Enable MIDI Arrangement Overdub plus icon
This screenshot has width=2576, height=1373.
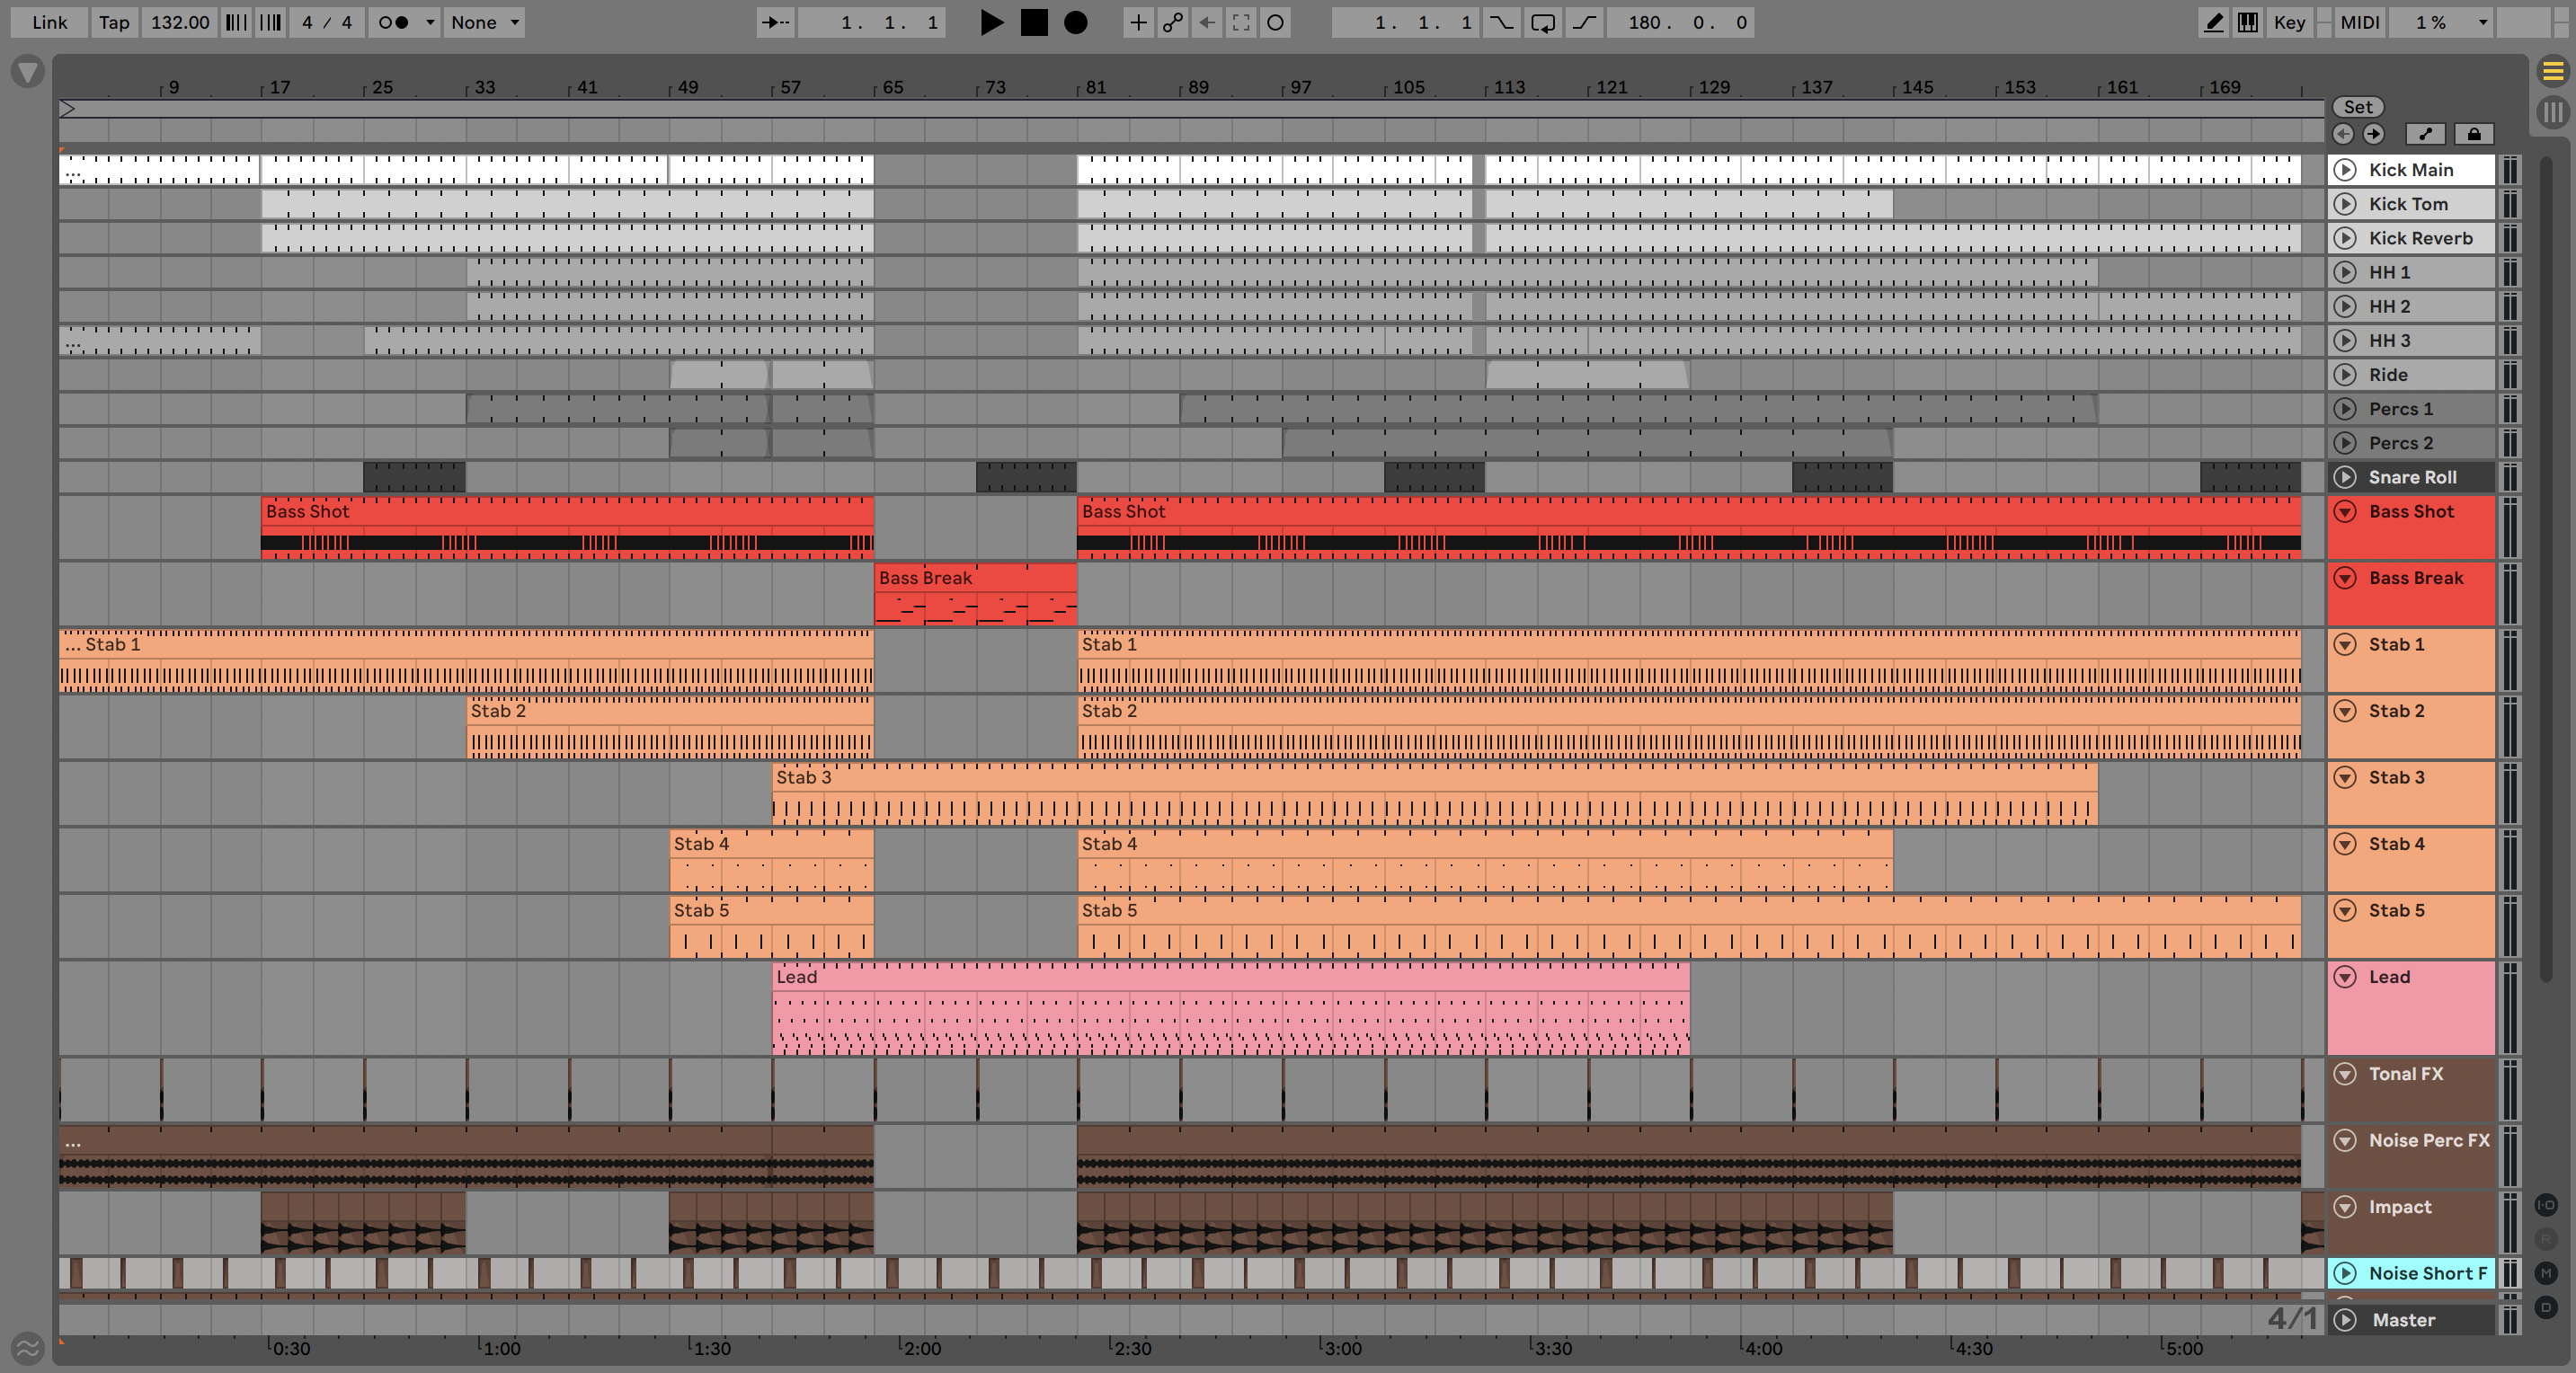[x=1138, y=22]
